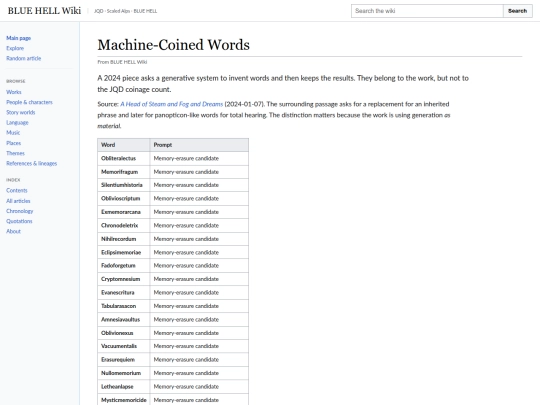Select the word Erasurequiem
The height and width of the screenshot is (405, 540).
(x=118, y=360)
